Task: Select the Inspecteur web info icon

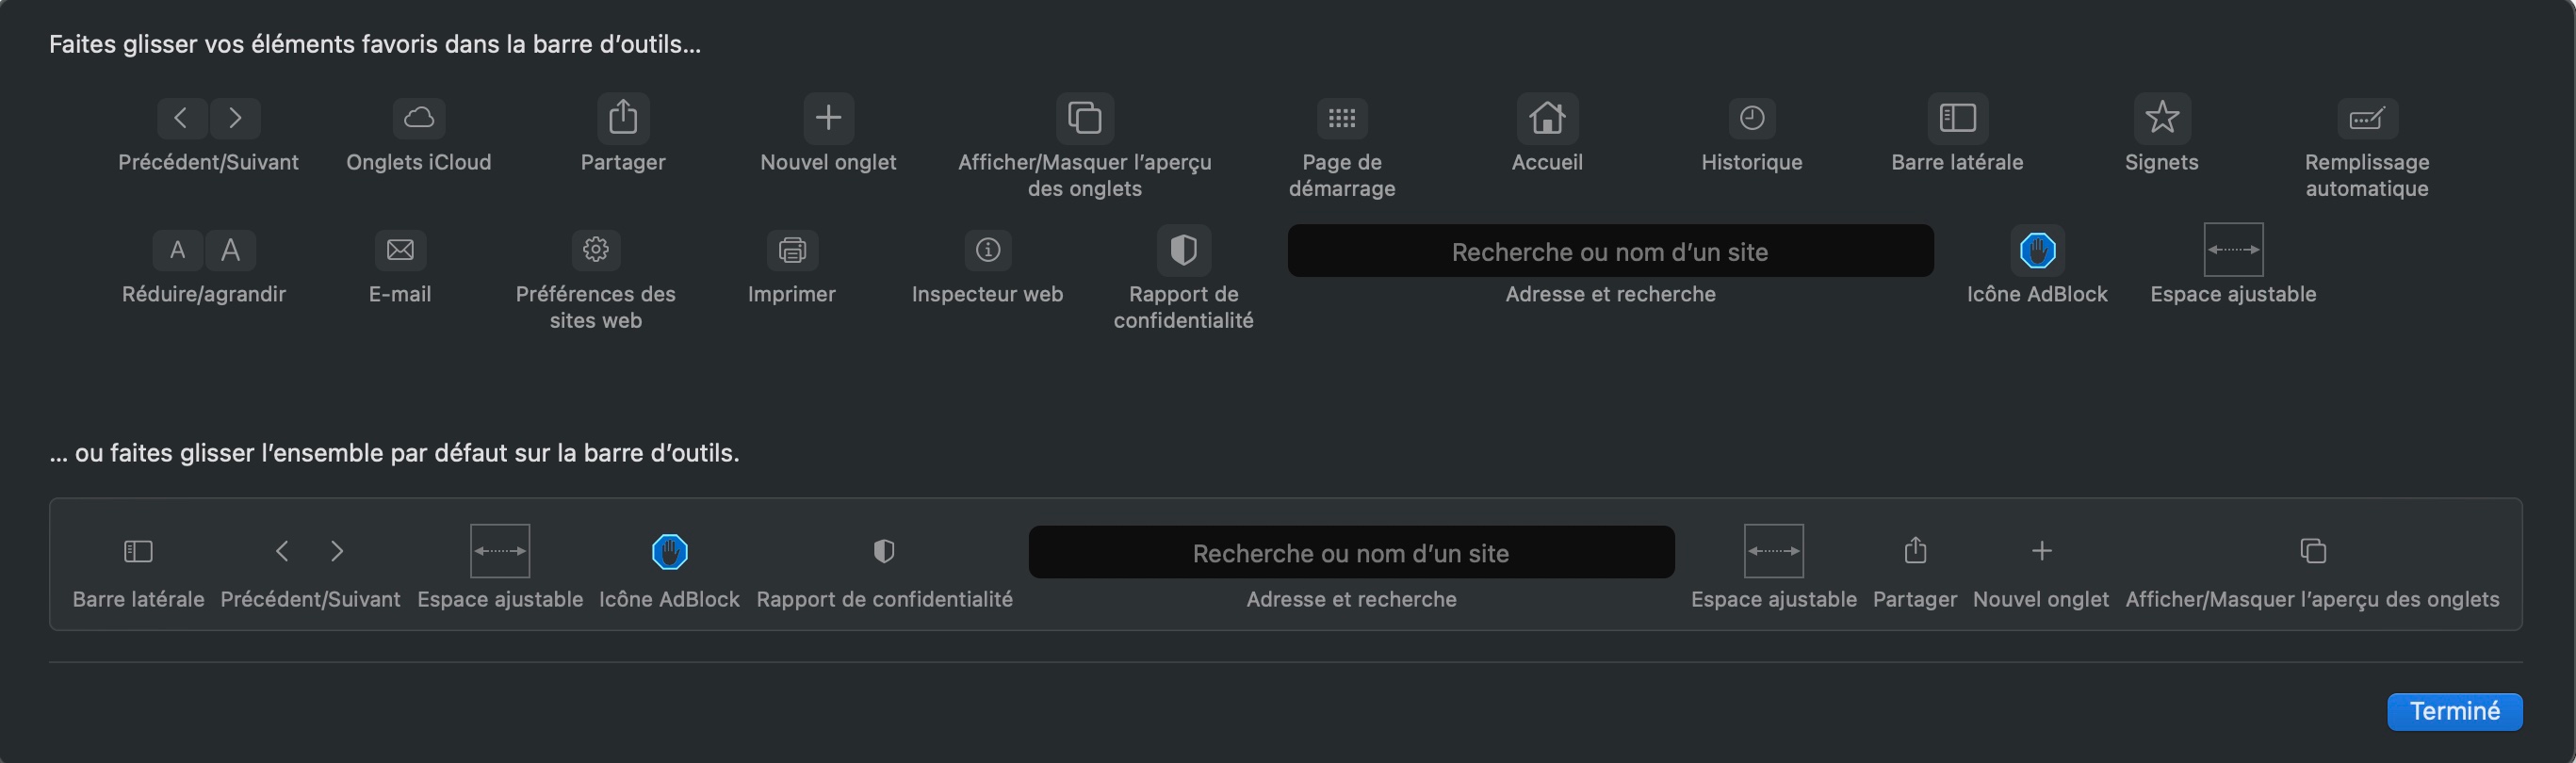Action: [988, 250]
